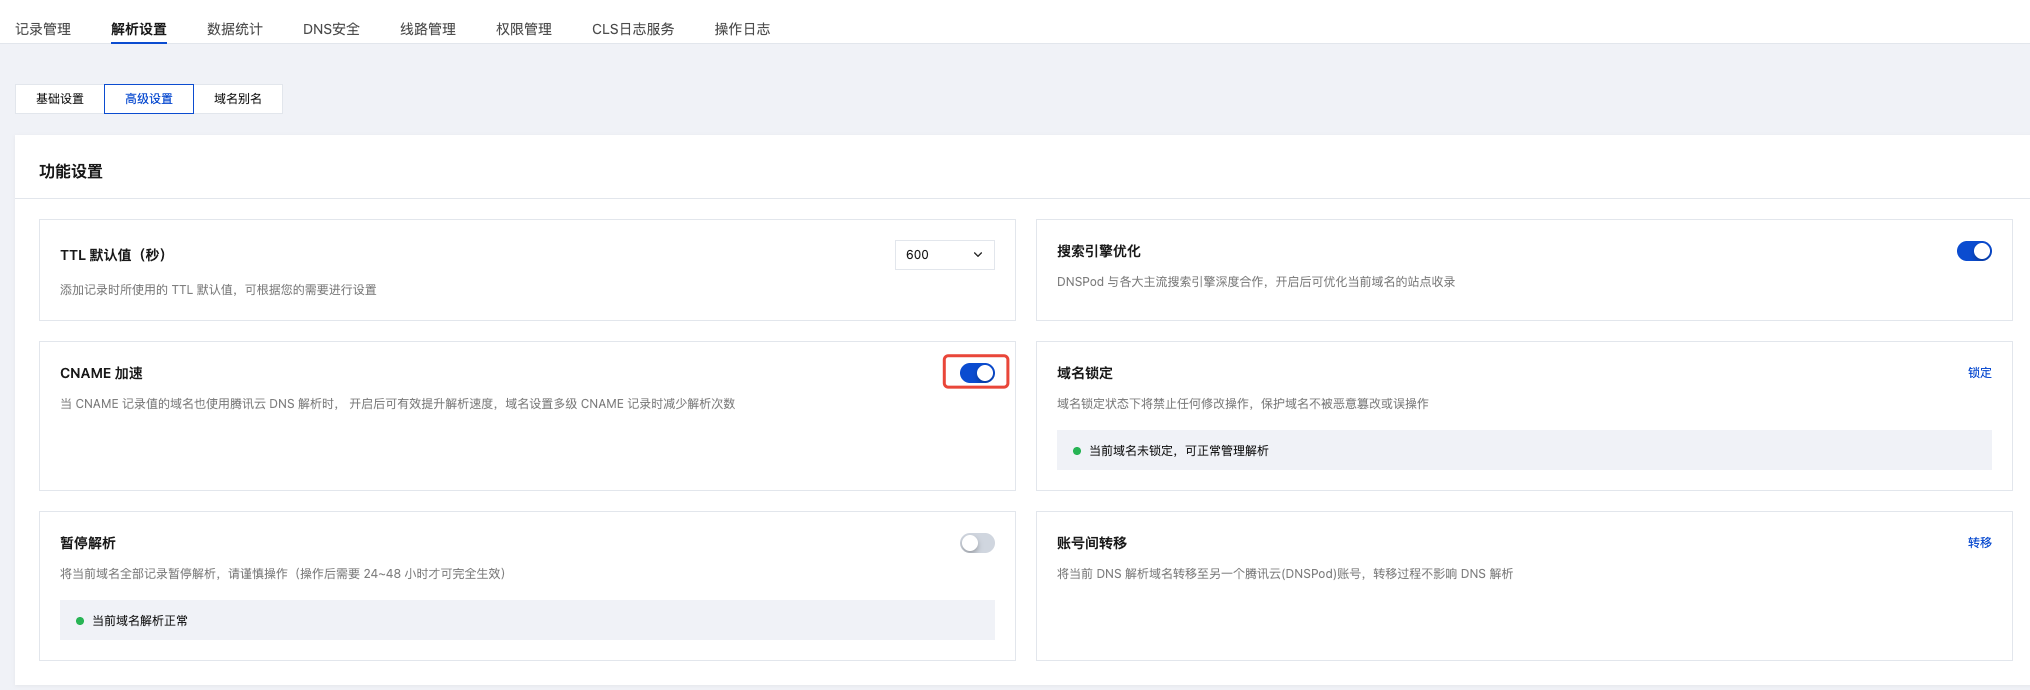Click the 当前域名未锁定，可正常管理解析 status text

click(x=1179, y=451)
